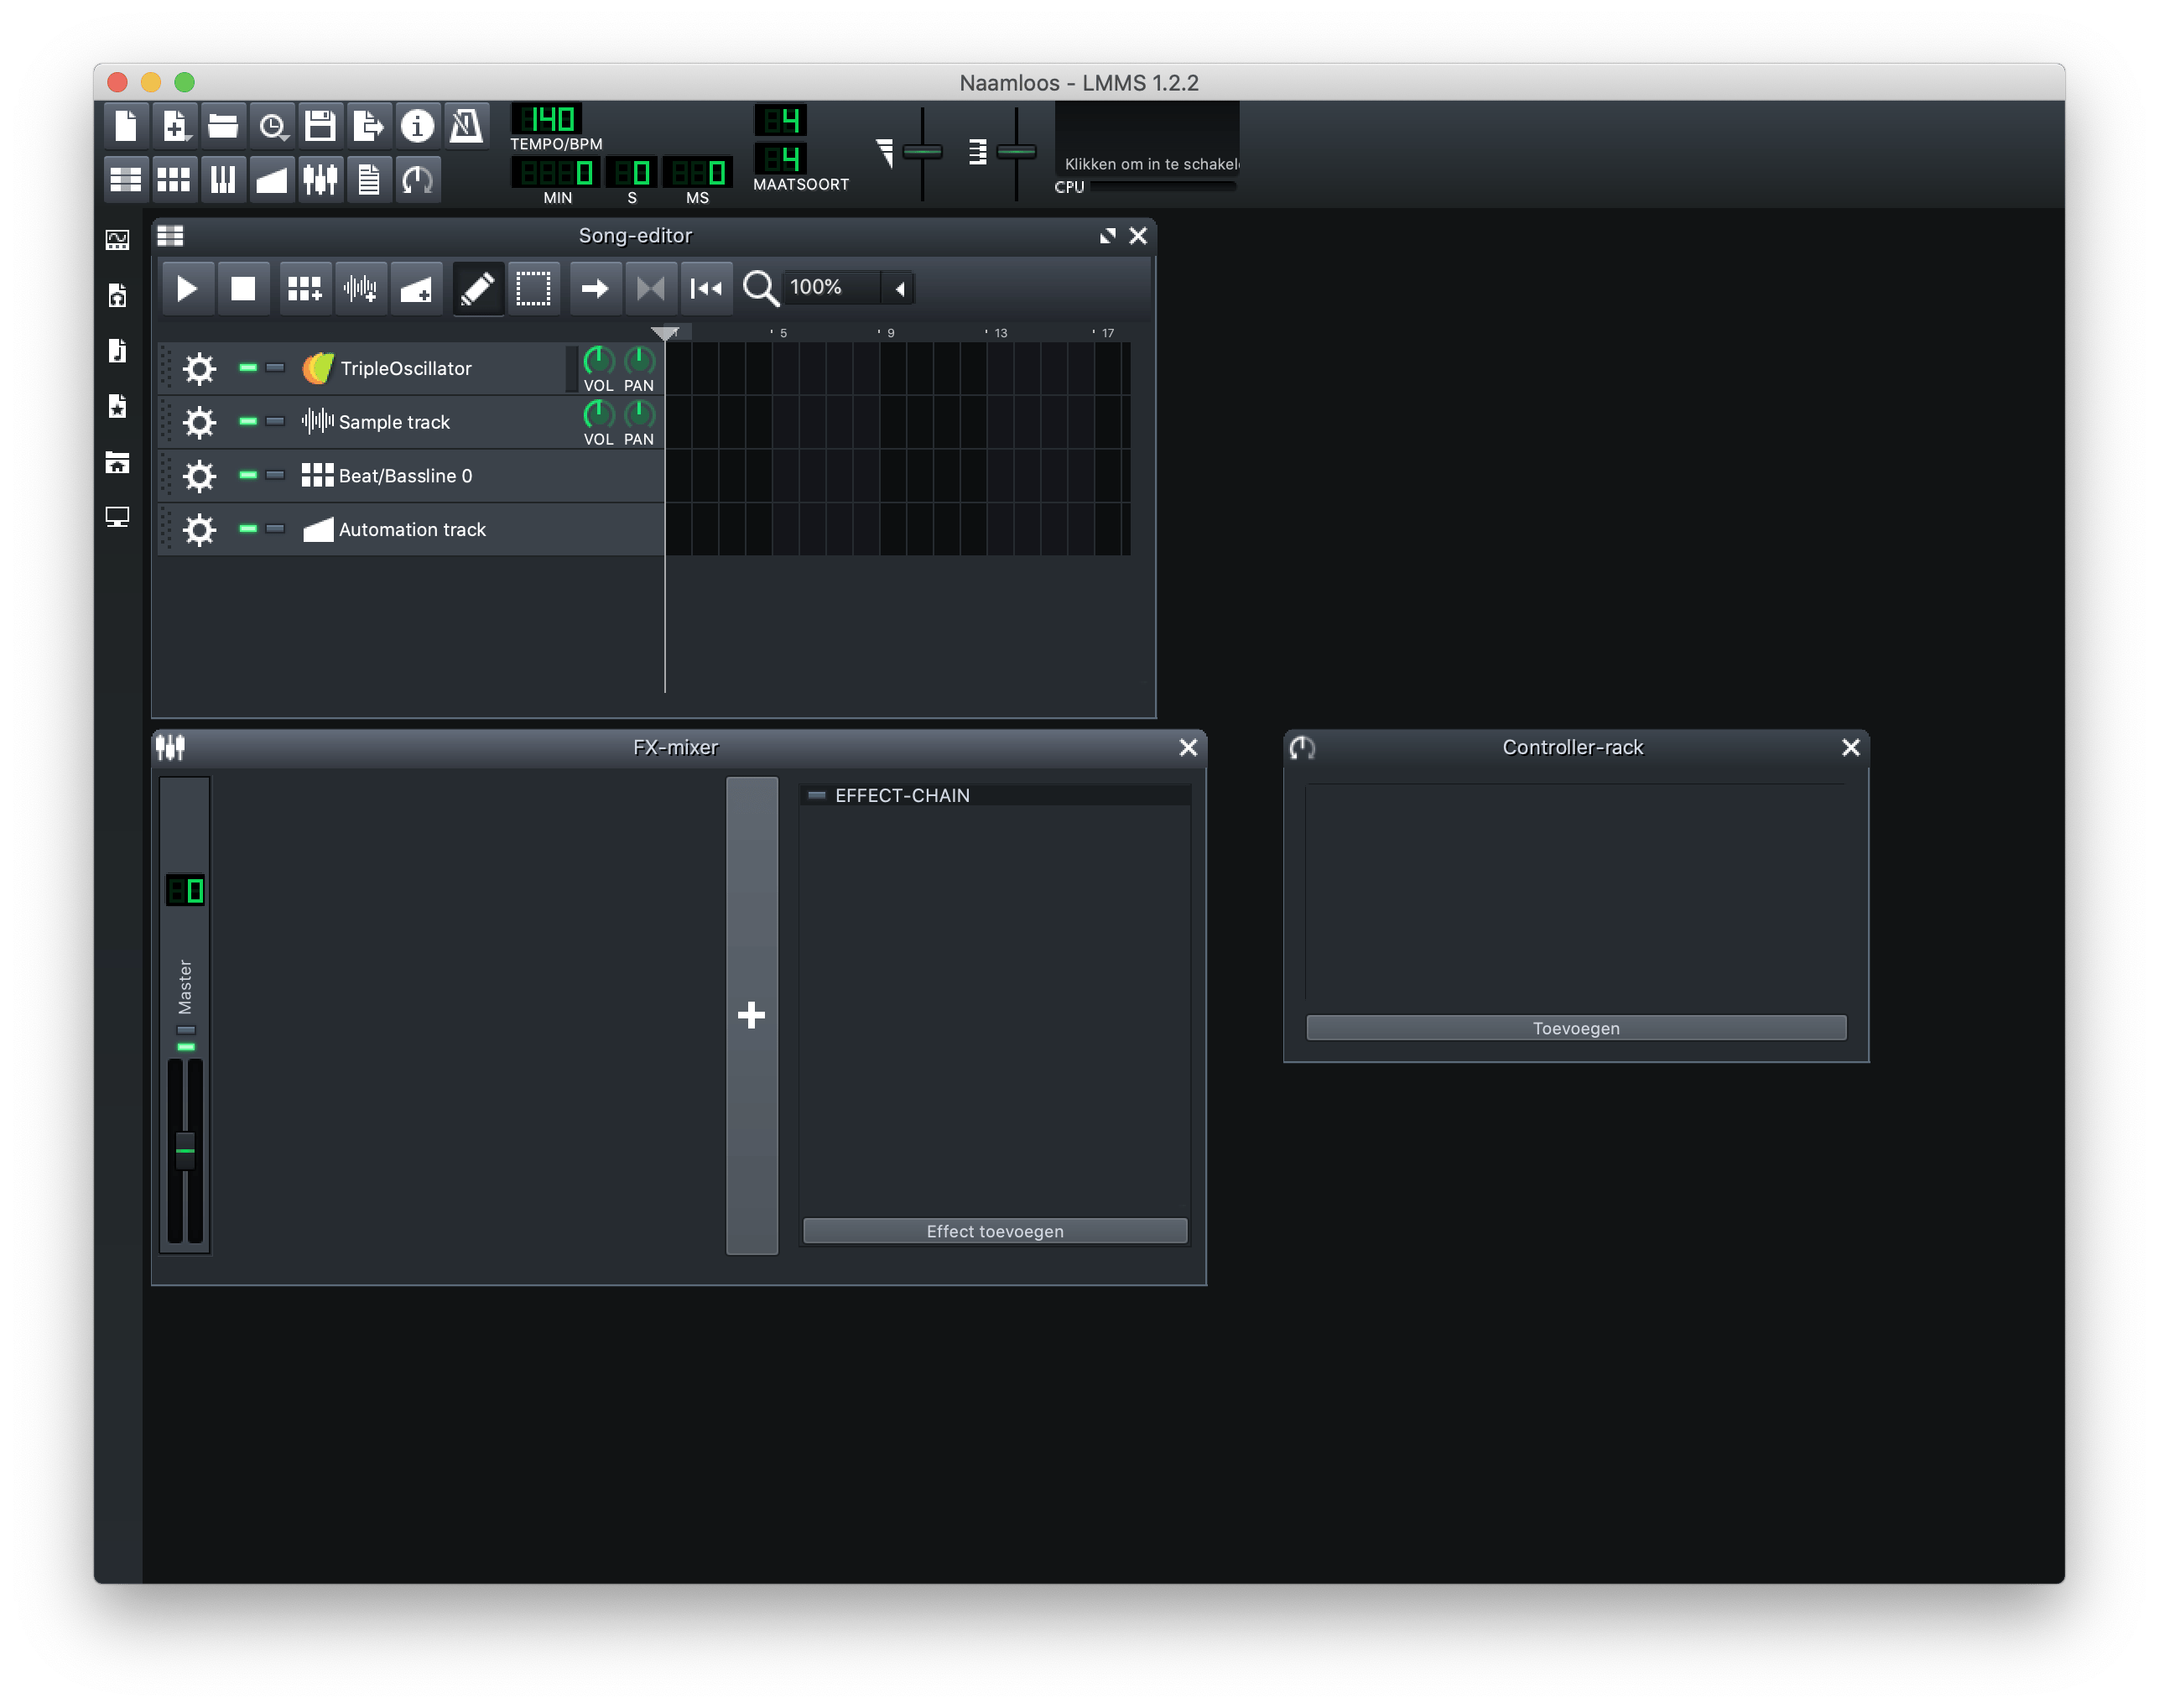Click Toevoegen in Controller-rack
Screen dimensions: 2159x1708
(1576, 1028)
